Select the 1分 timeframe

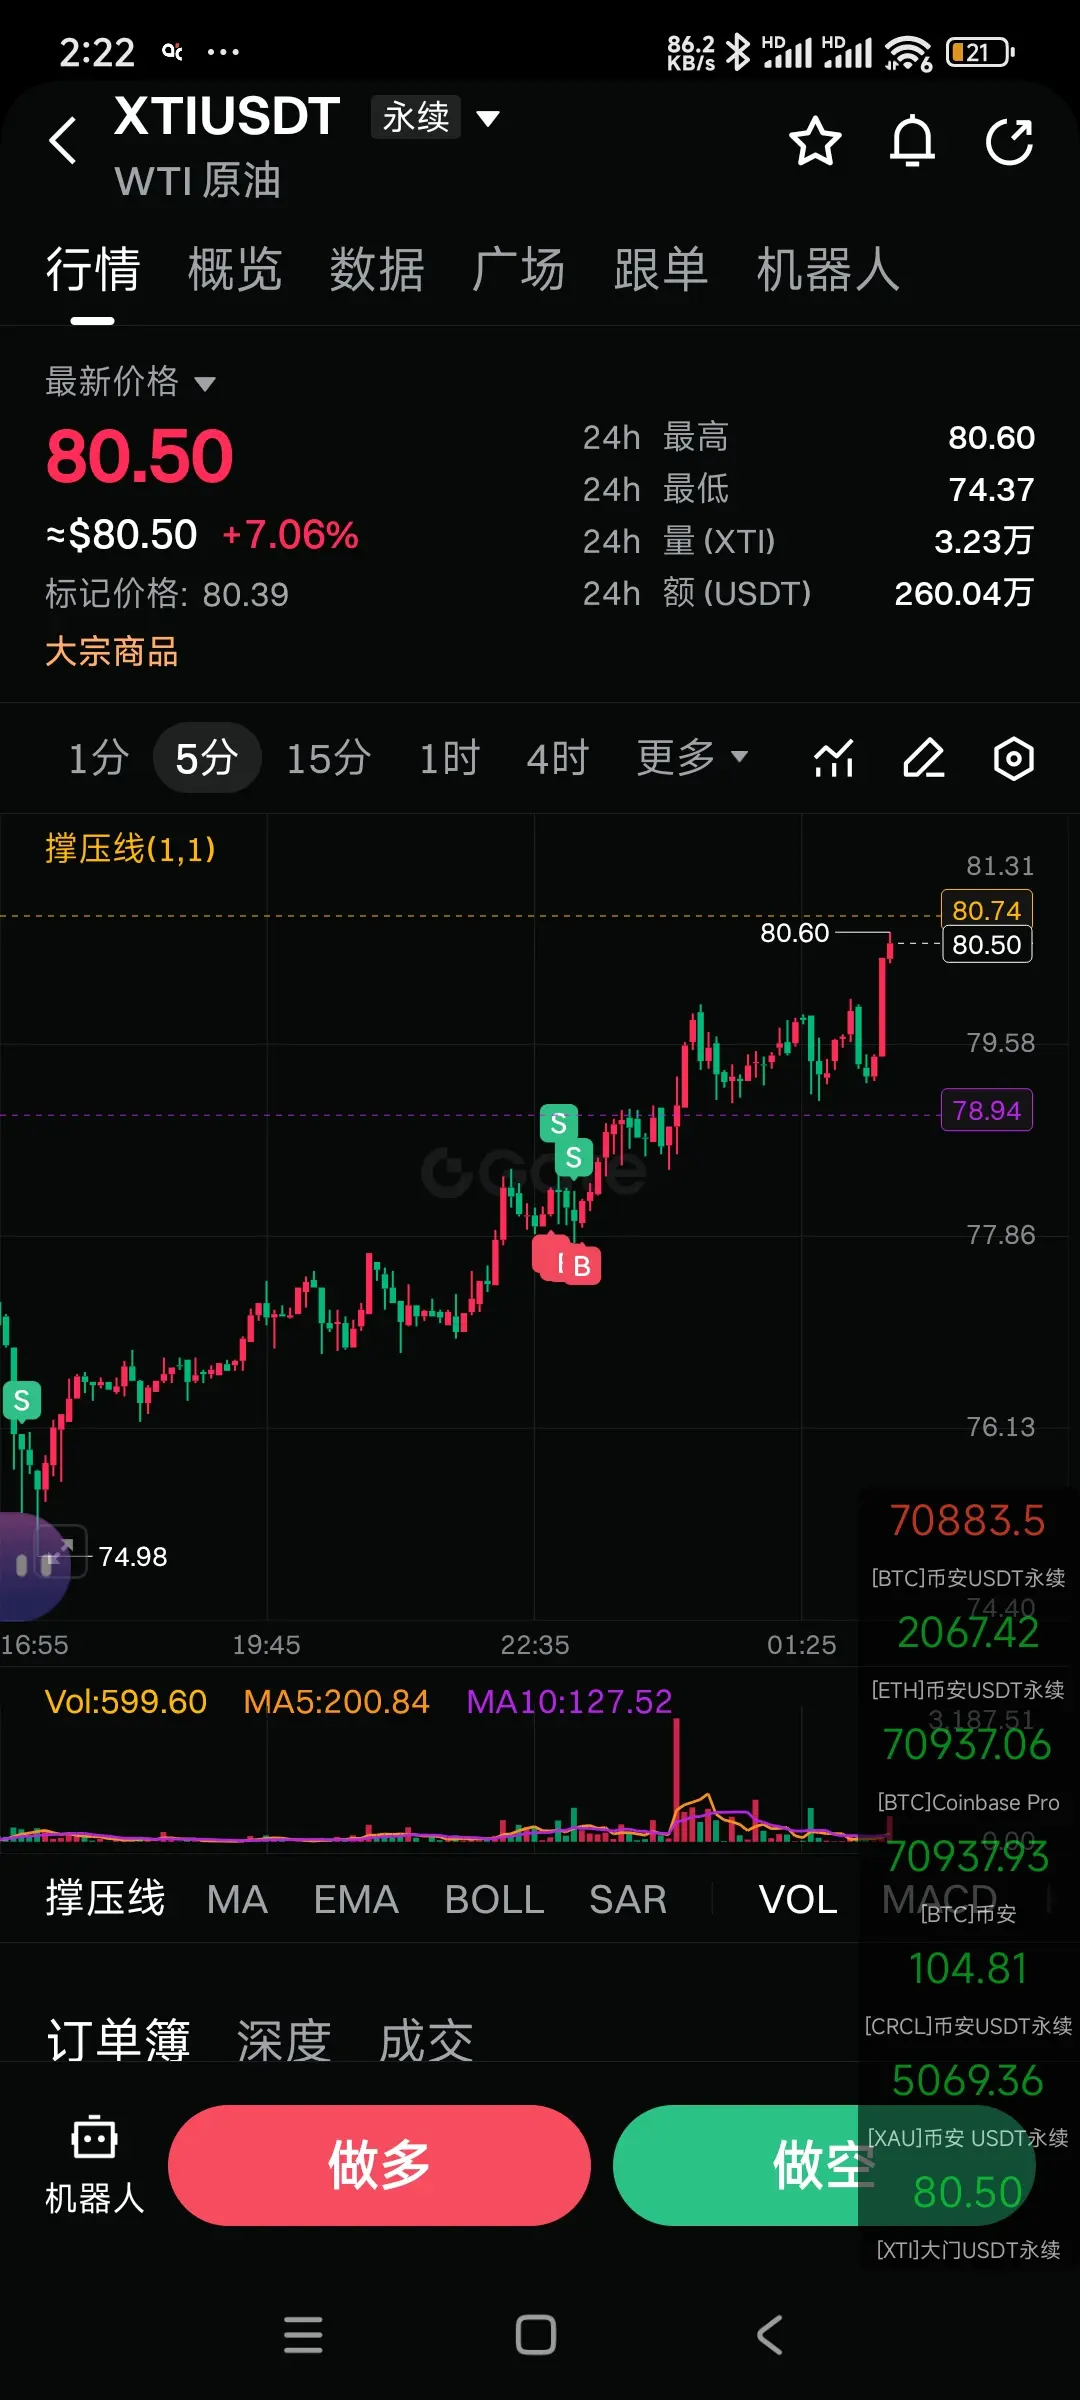[x=98, y=758]
